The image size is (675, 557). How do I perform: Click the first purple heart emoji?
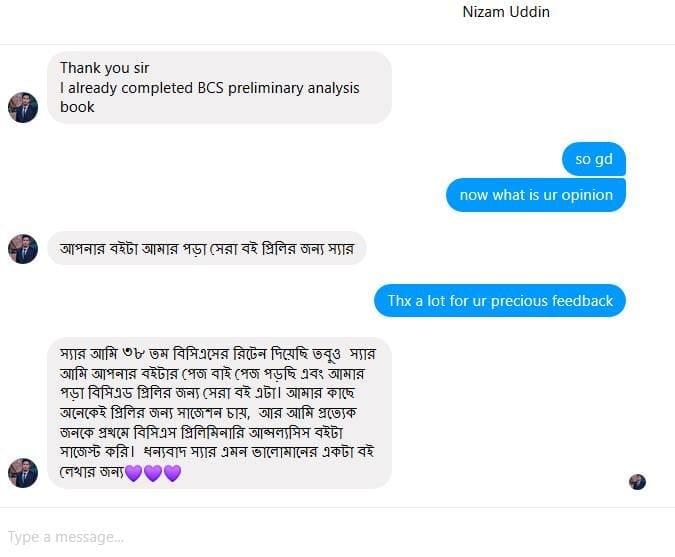(x=134, y=473)
